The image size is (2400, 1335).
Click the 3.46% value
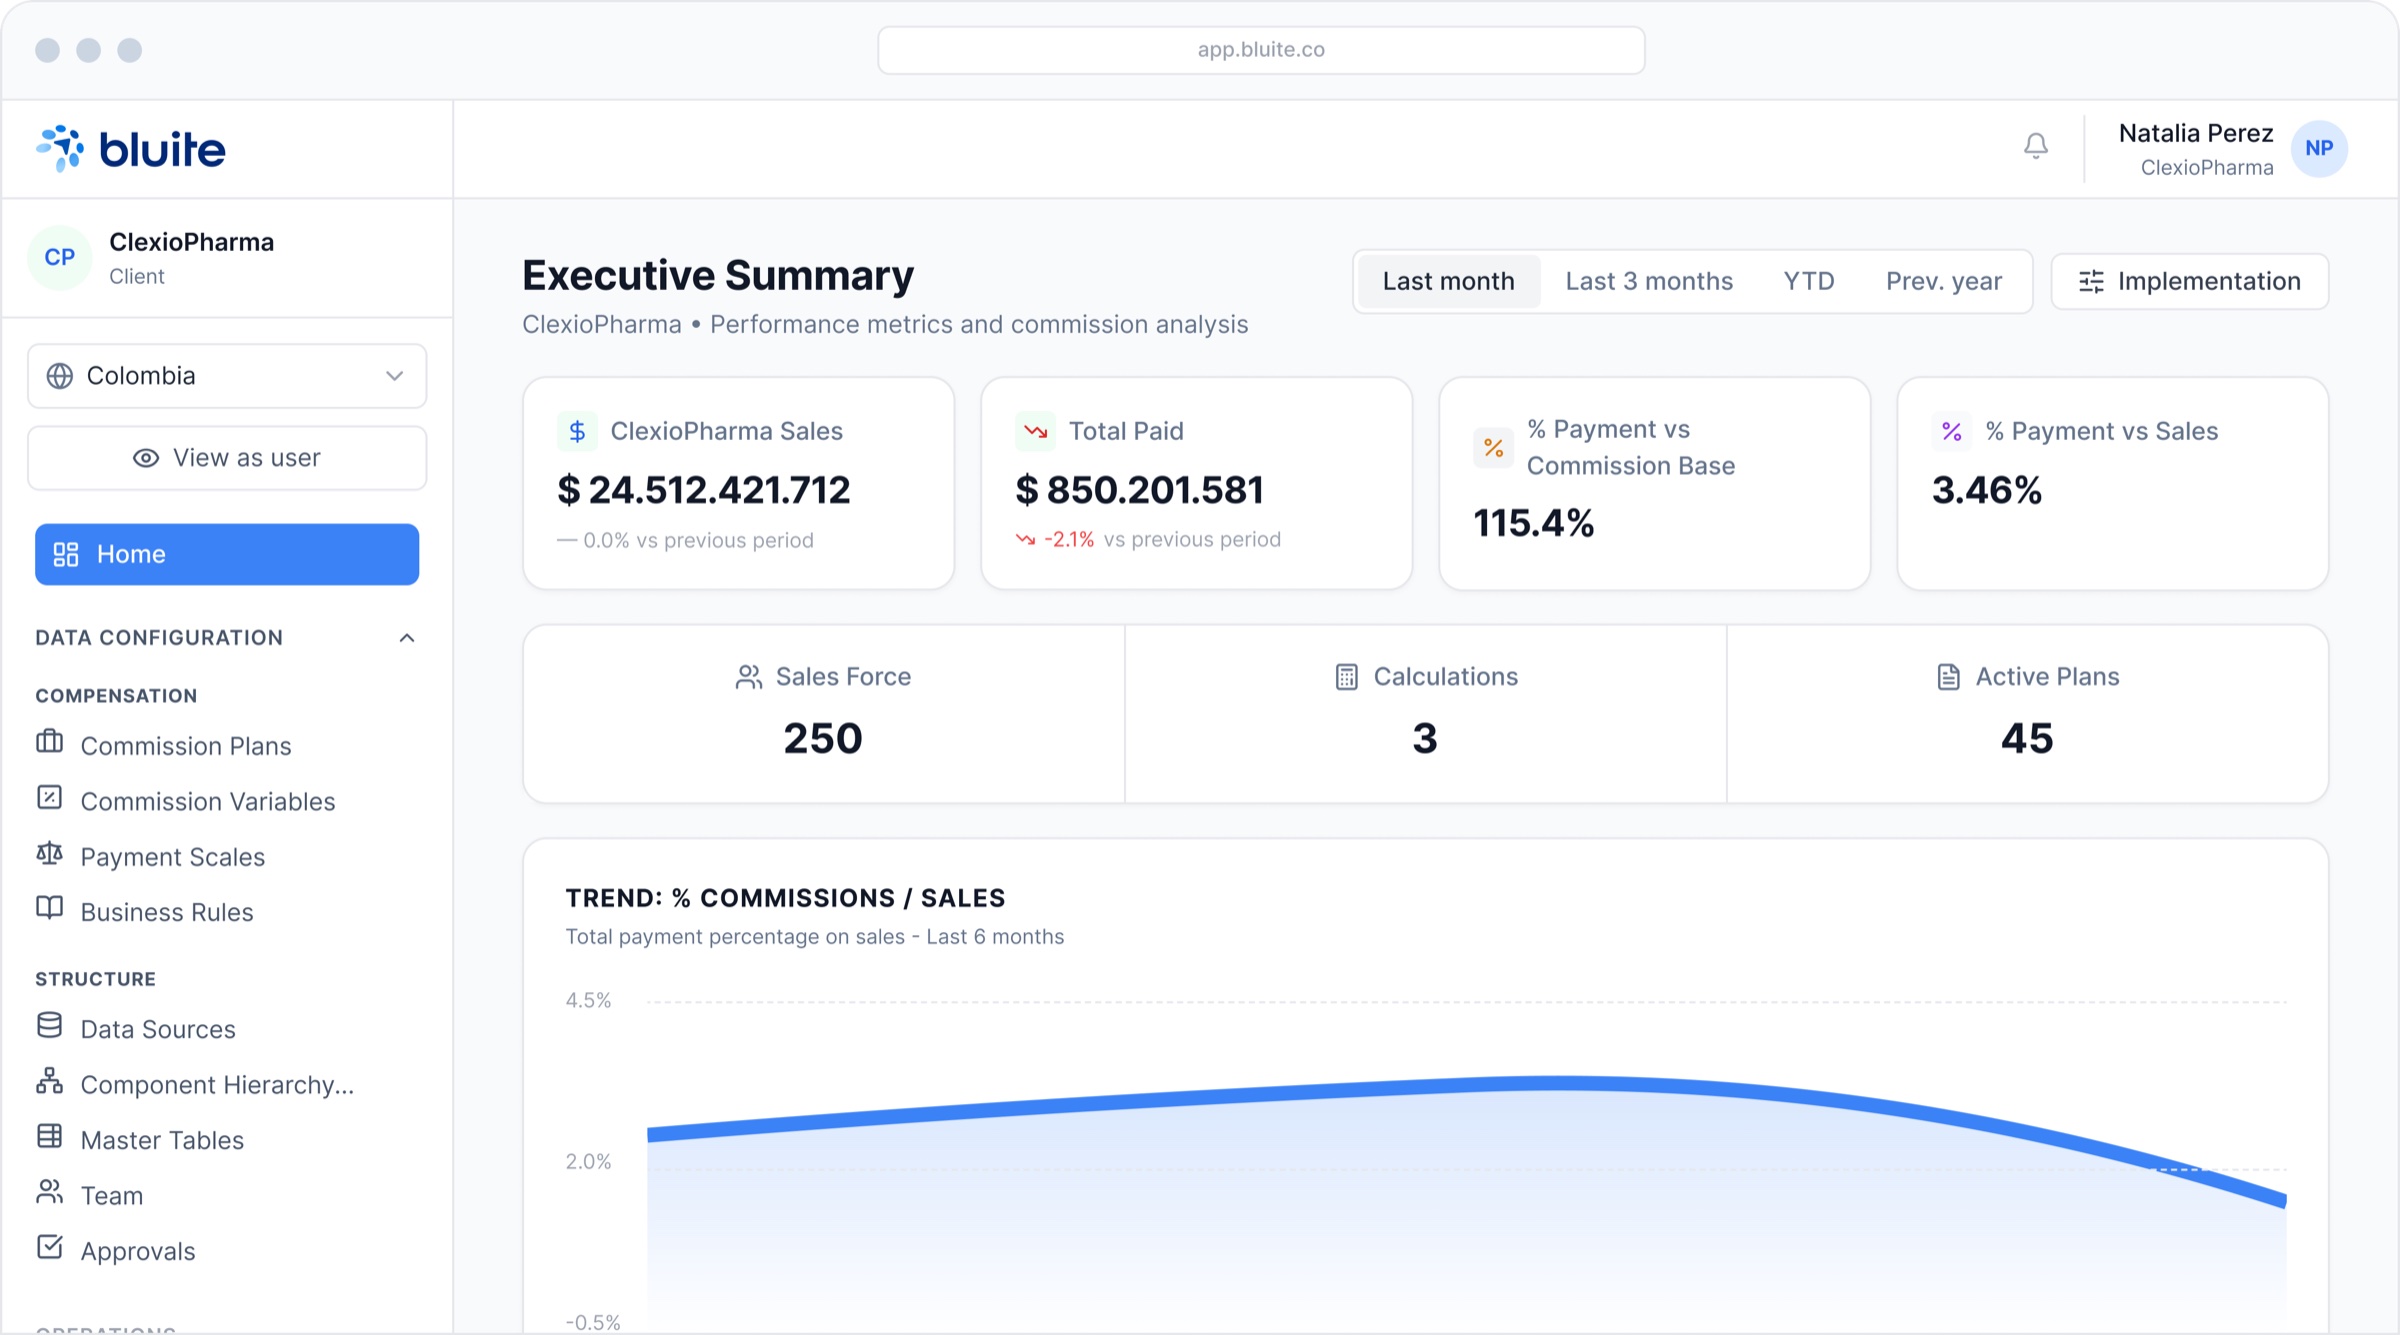pyautogui.click(x=1986, y=490)
